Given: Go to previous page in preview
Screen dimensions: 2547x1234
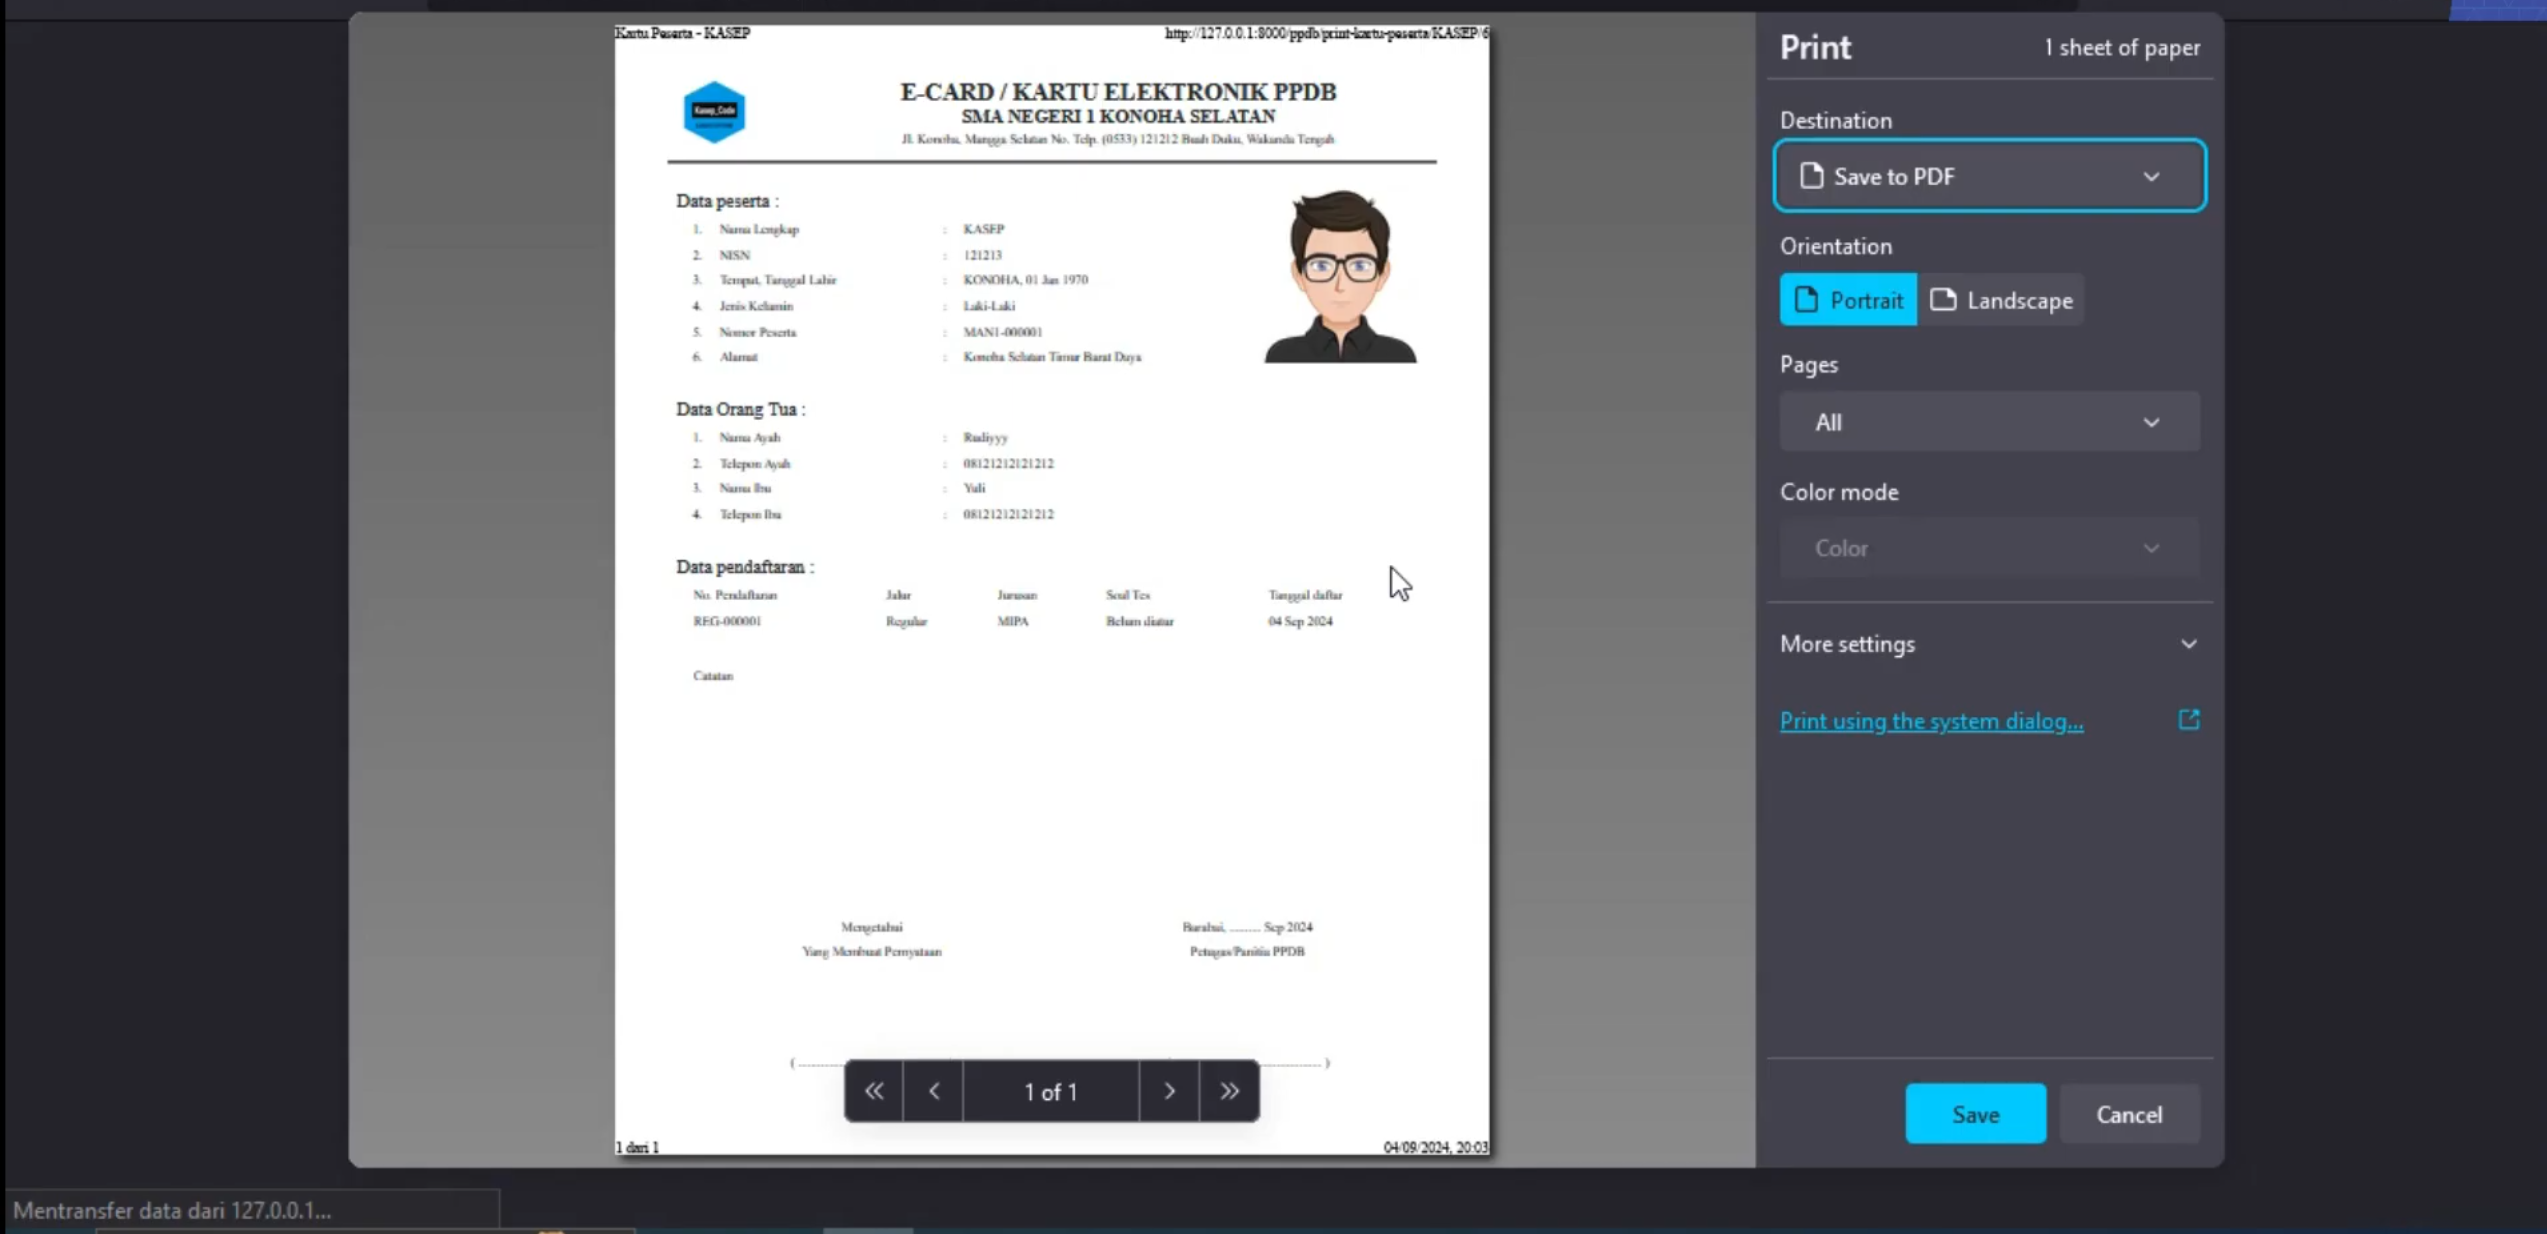Looking at the screenshot, I should tap(934, 1091).
